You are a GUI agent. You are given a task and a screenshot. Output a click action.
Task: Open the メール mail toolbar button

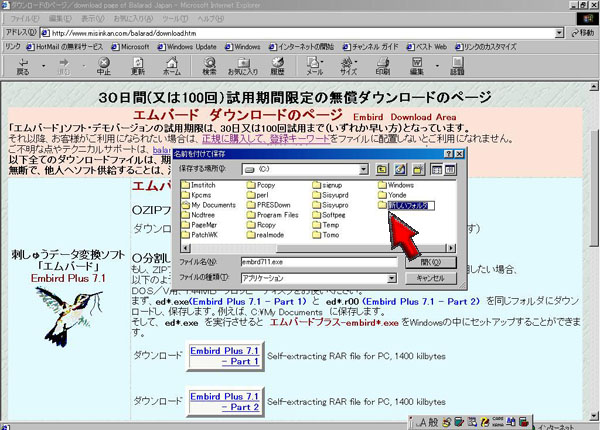[315, 66]
